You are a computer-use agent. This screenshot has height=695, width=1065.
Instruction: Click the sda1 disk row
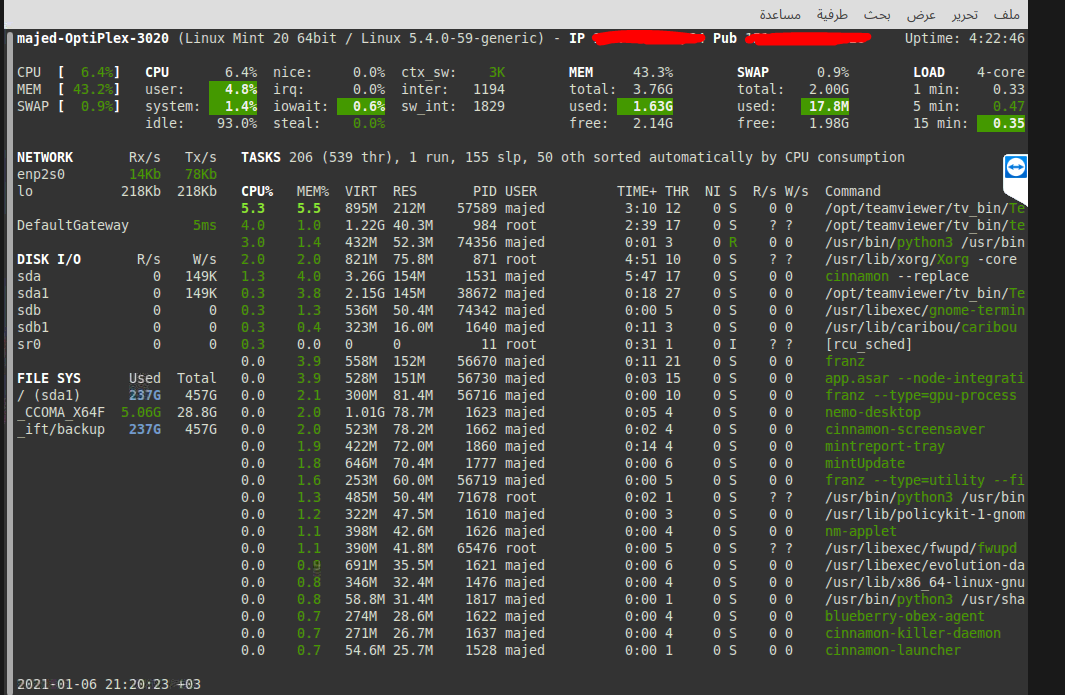click(117, 293)
